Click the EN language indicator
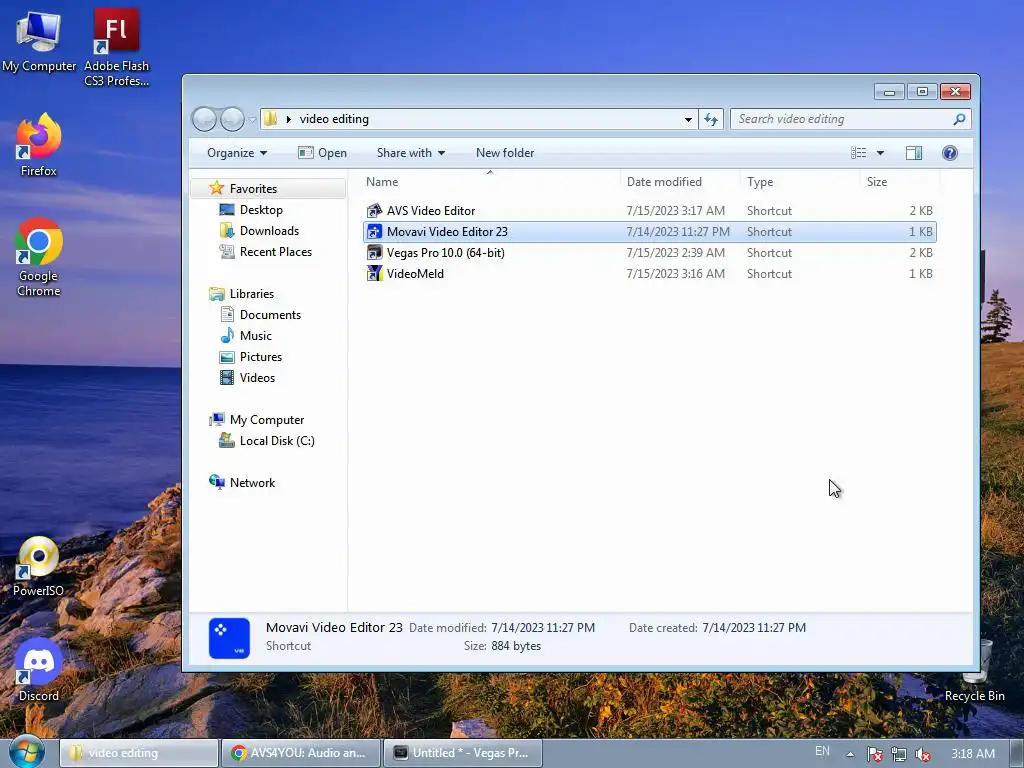The height and width of the screenshot is (768, 1024). tap(822, 751)
